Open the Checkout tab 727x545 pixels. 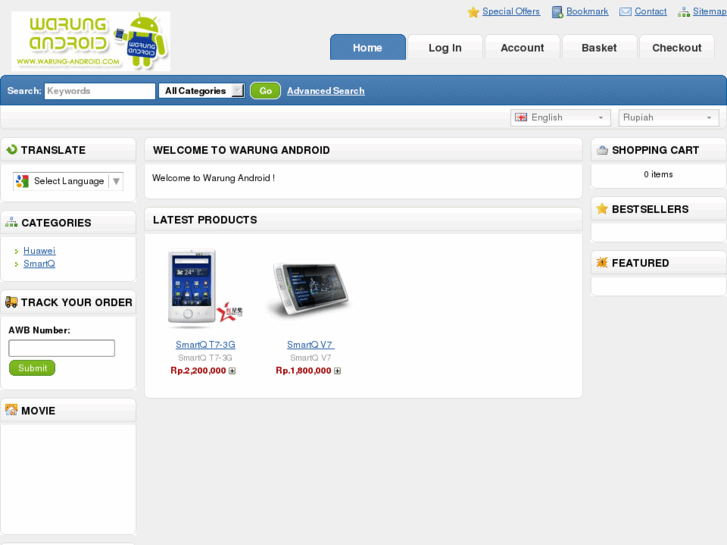tap(676, 47)
